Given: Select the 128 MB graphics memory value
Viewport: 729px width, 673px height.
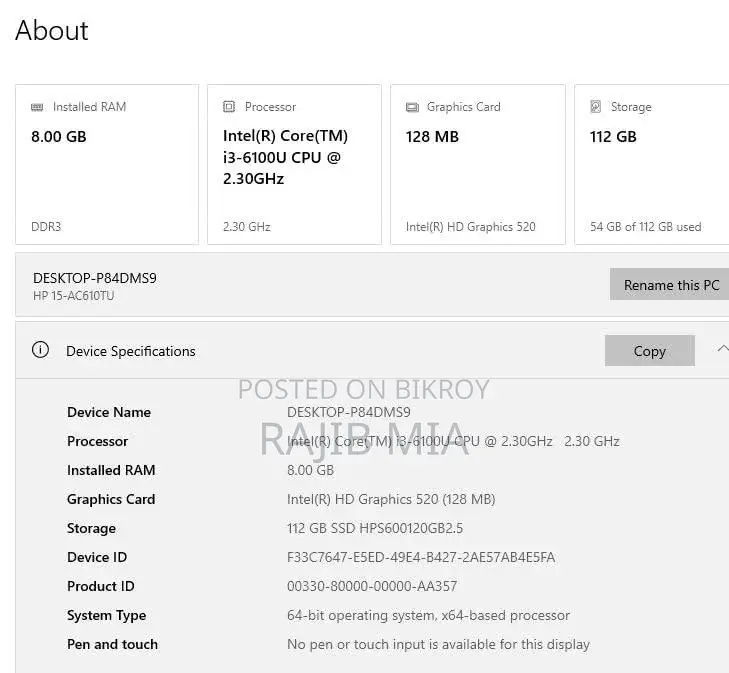Looking at the screenshot, I should click(432, 137).
